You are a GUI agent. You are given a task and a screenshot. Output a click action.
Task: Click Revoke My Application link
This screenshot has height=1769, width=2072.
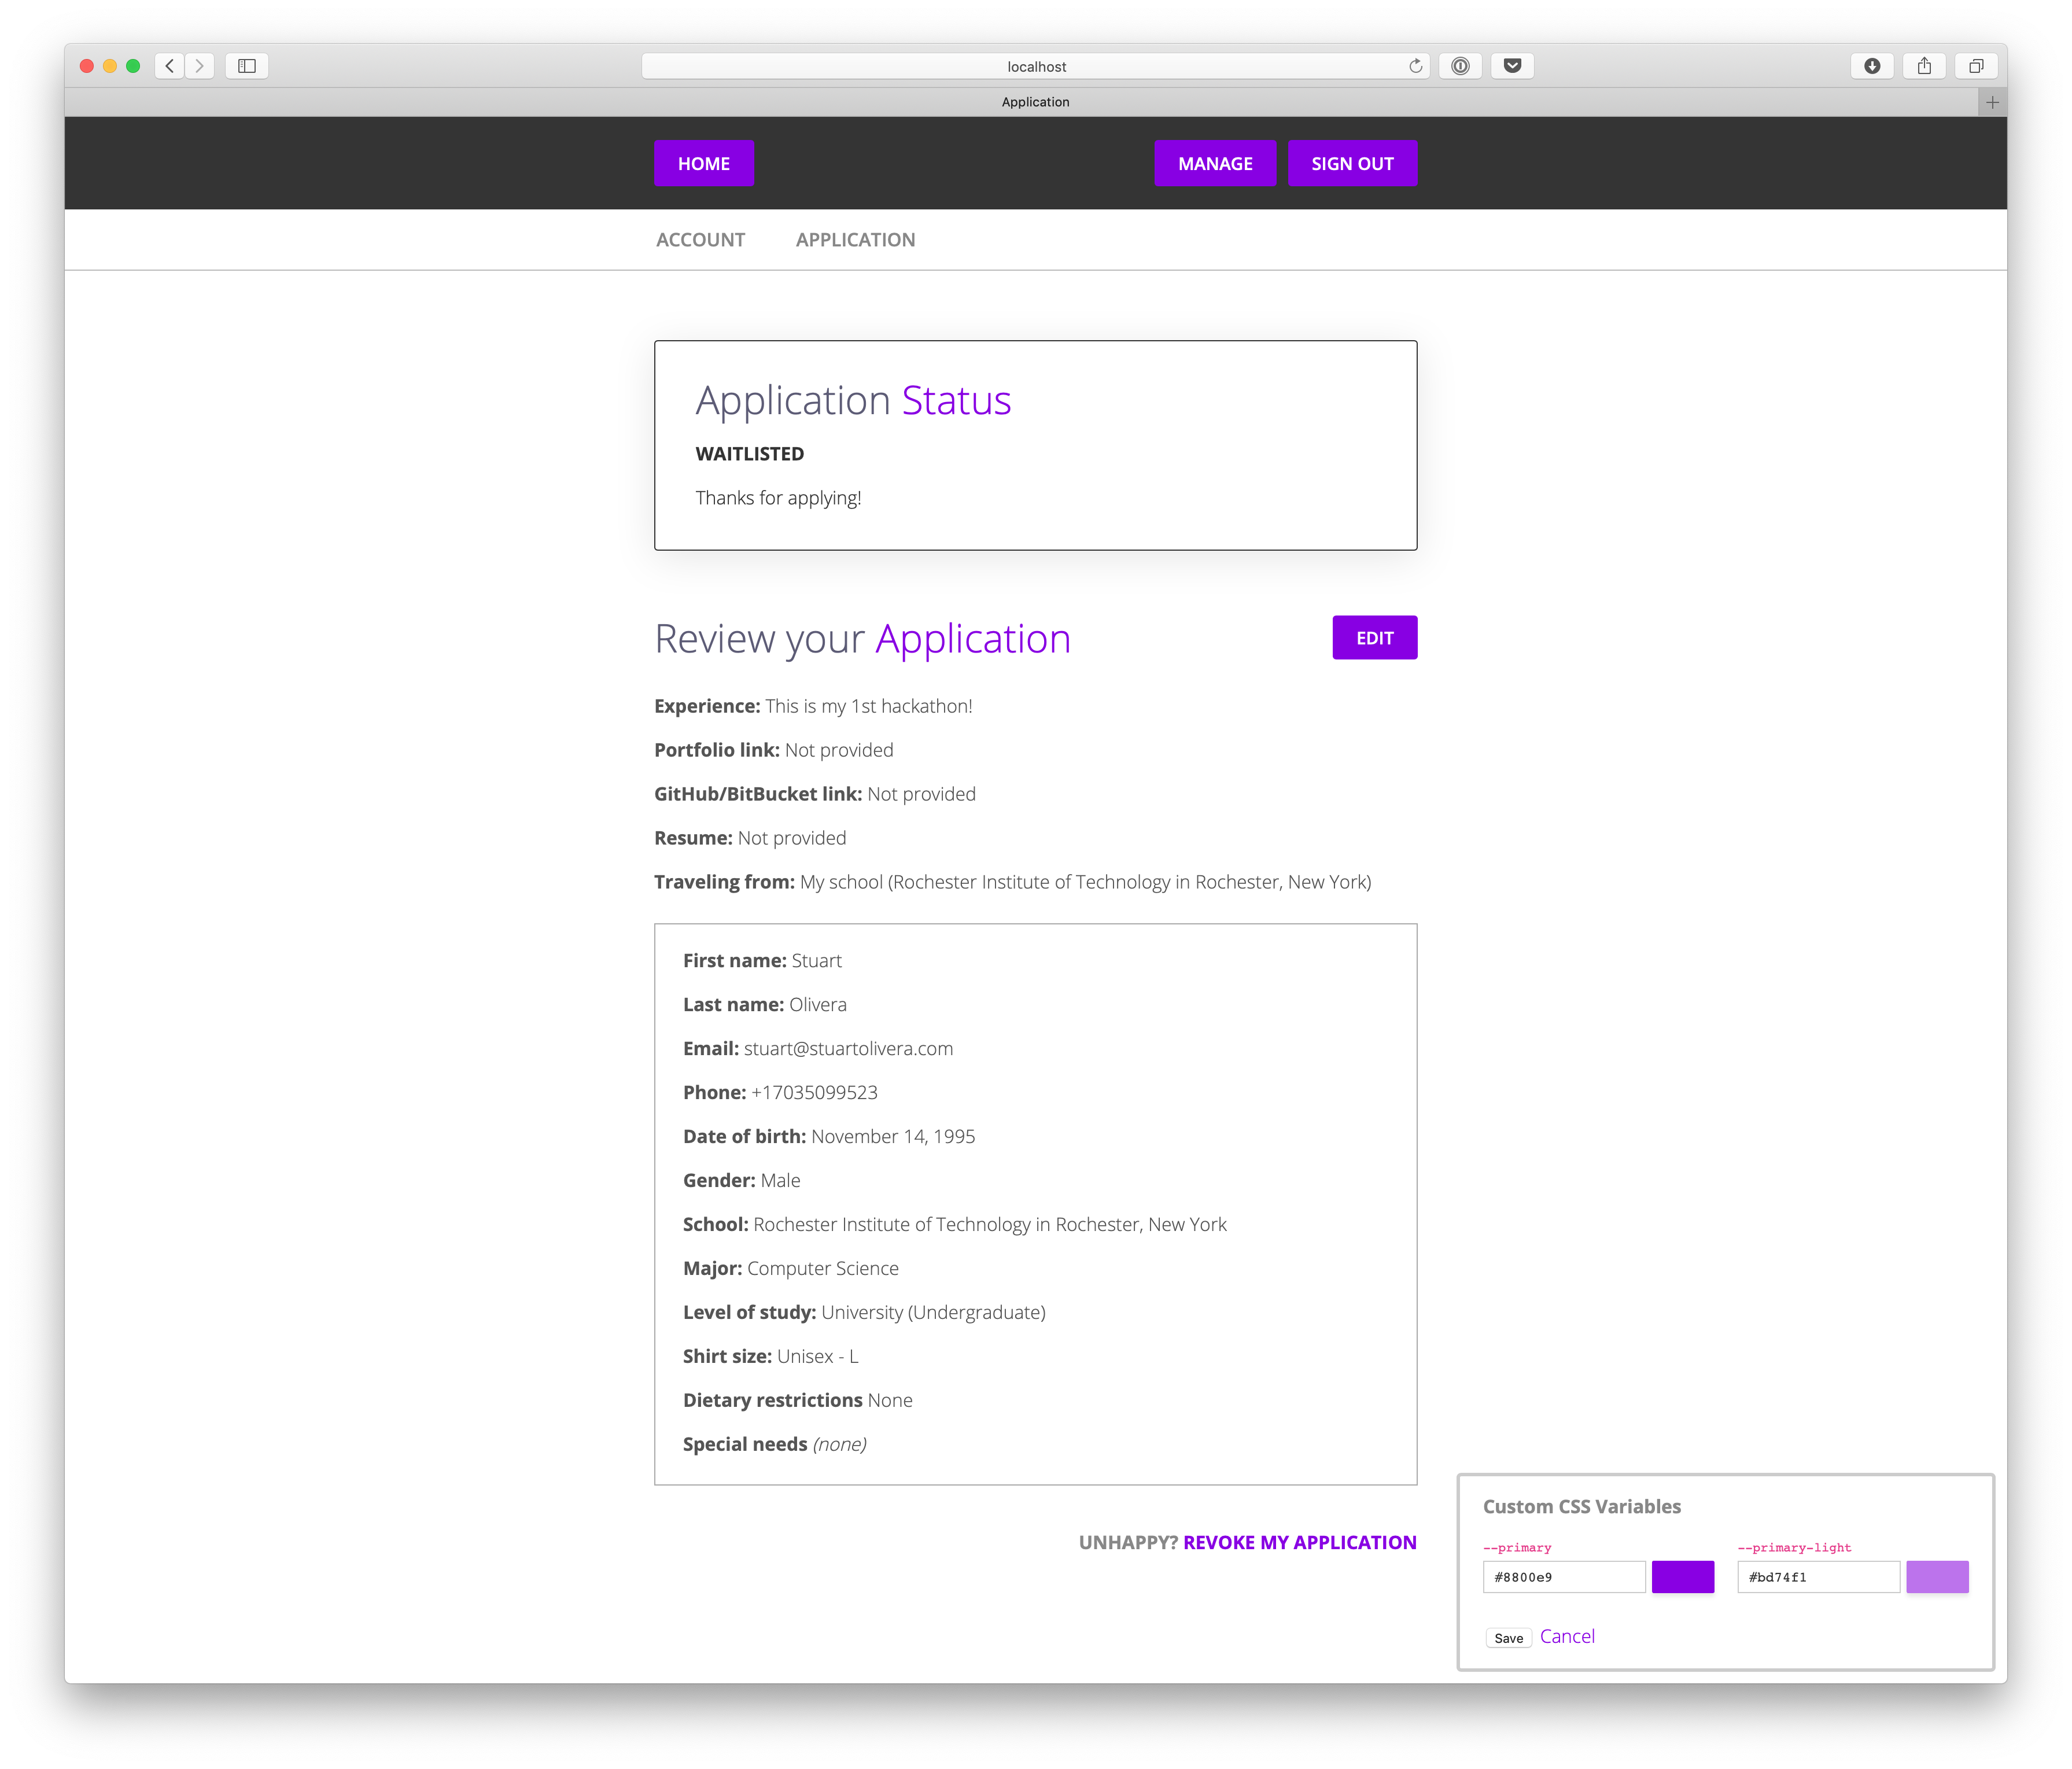click(1299, 1542)
